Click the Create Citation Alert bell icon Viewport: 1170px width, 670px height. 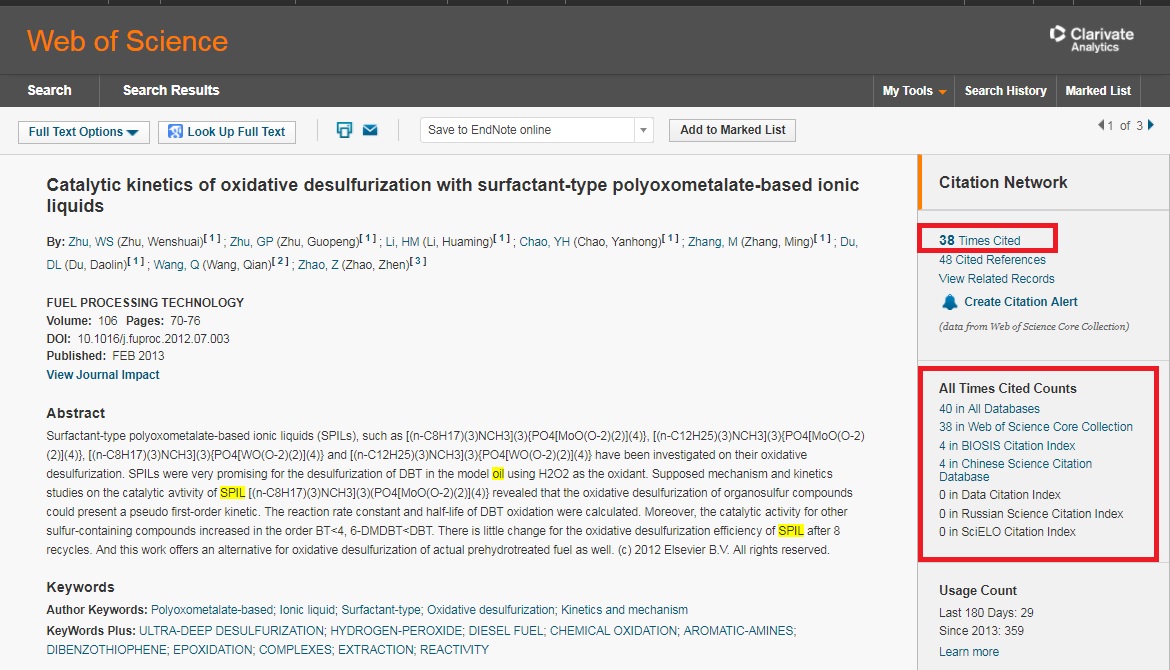pyautogui.click(x=950, y=302)
